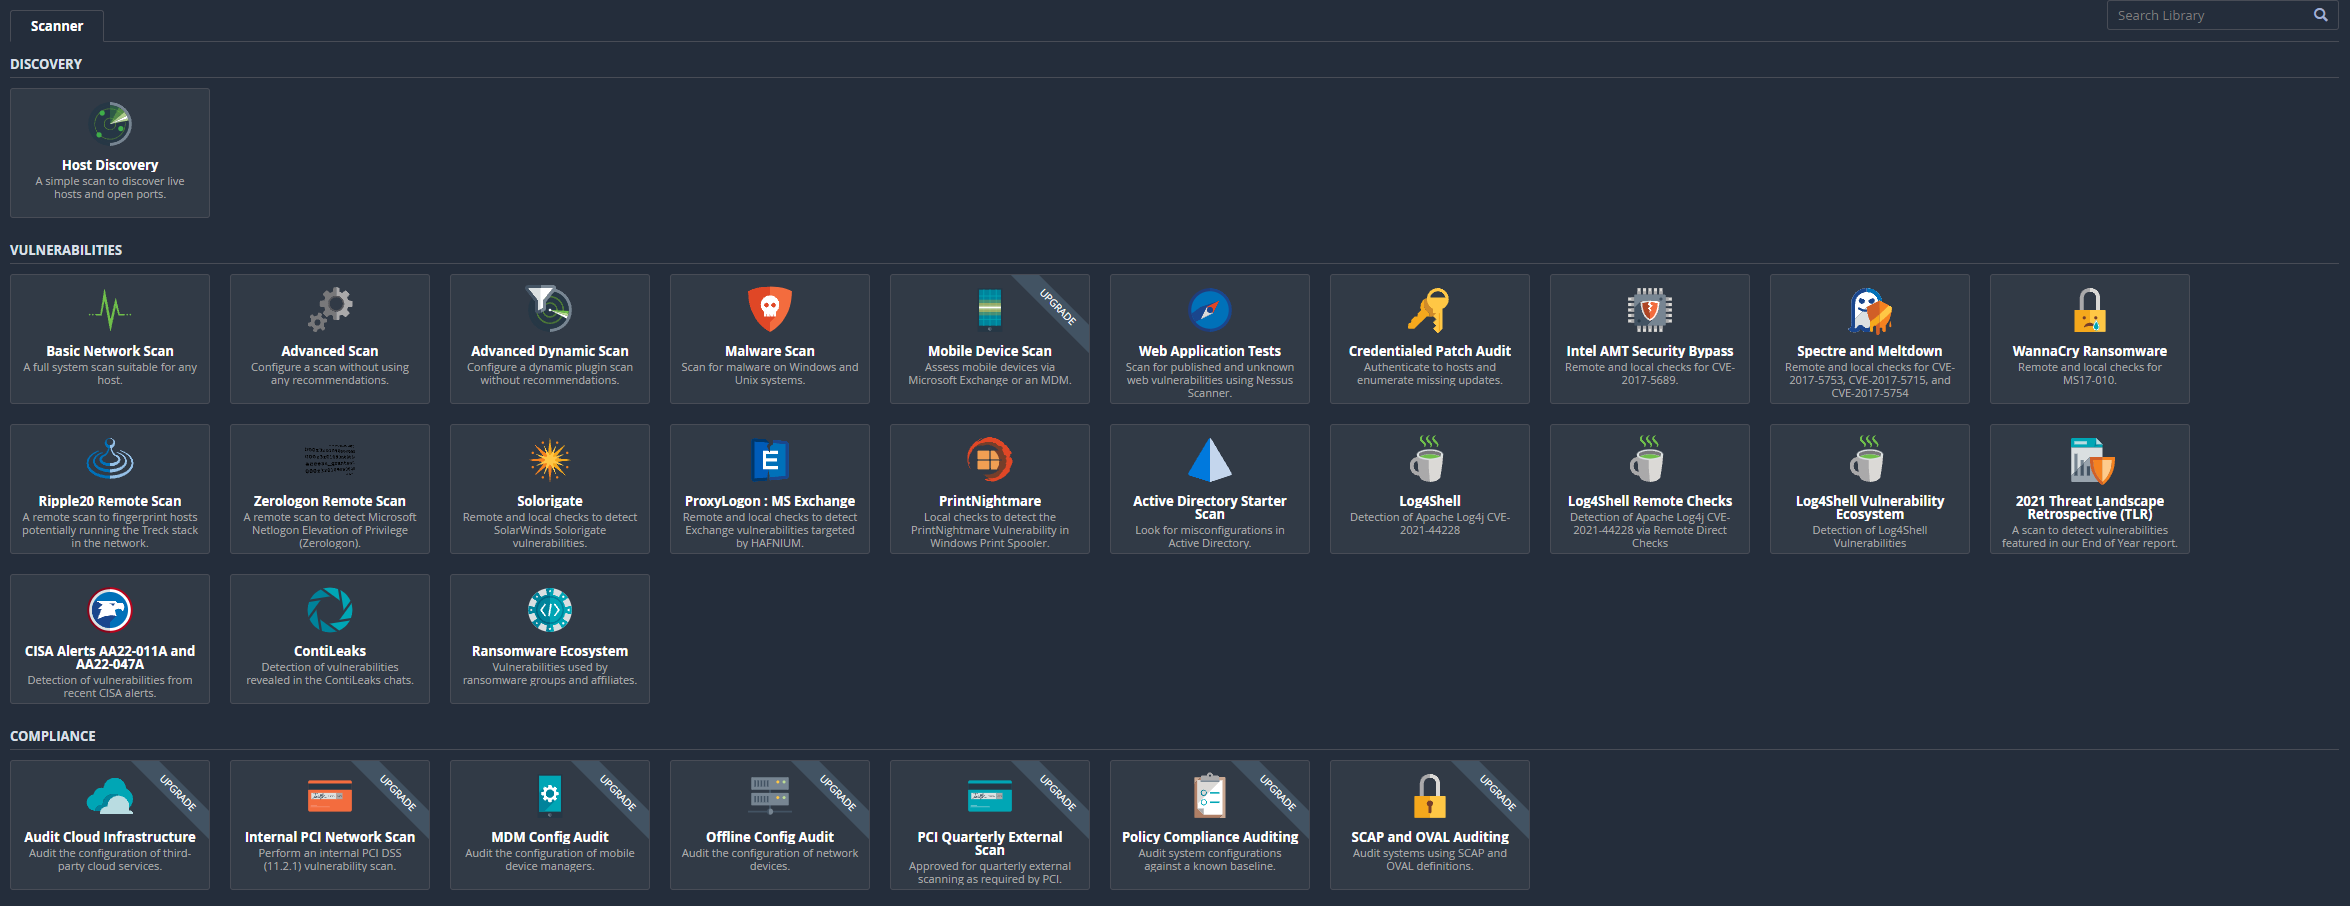Click the Host Discovery radar icon
This screenshot has width=2350, height=906.
pyautogui.click(x=111, y=124)
